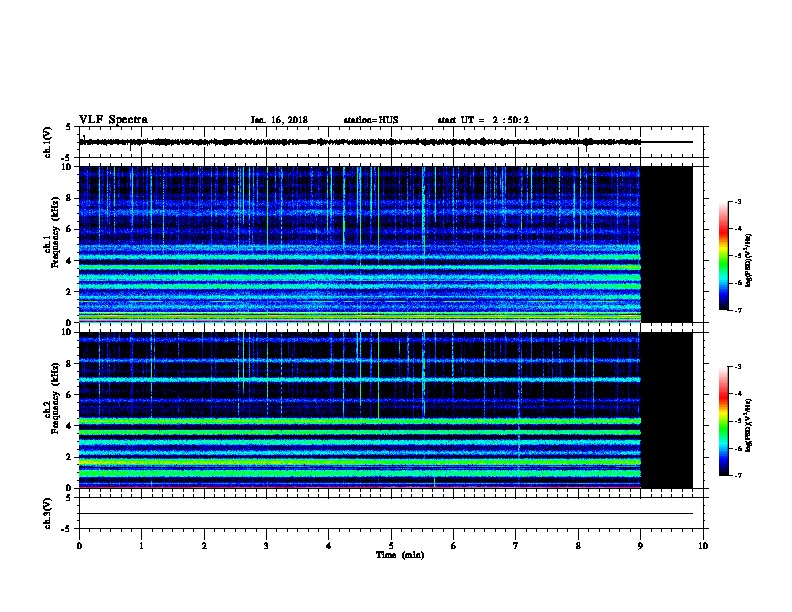
Task: Select the 'start UT = 2 : 50: 2' text
Action: (x=483, y=120)
